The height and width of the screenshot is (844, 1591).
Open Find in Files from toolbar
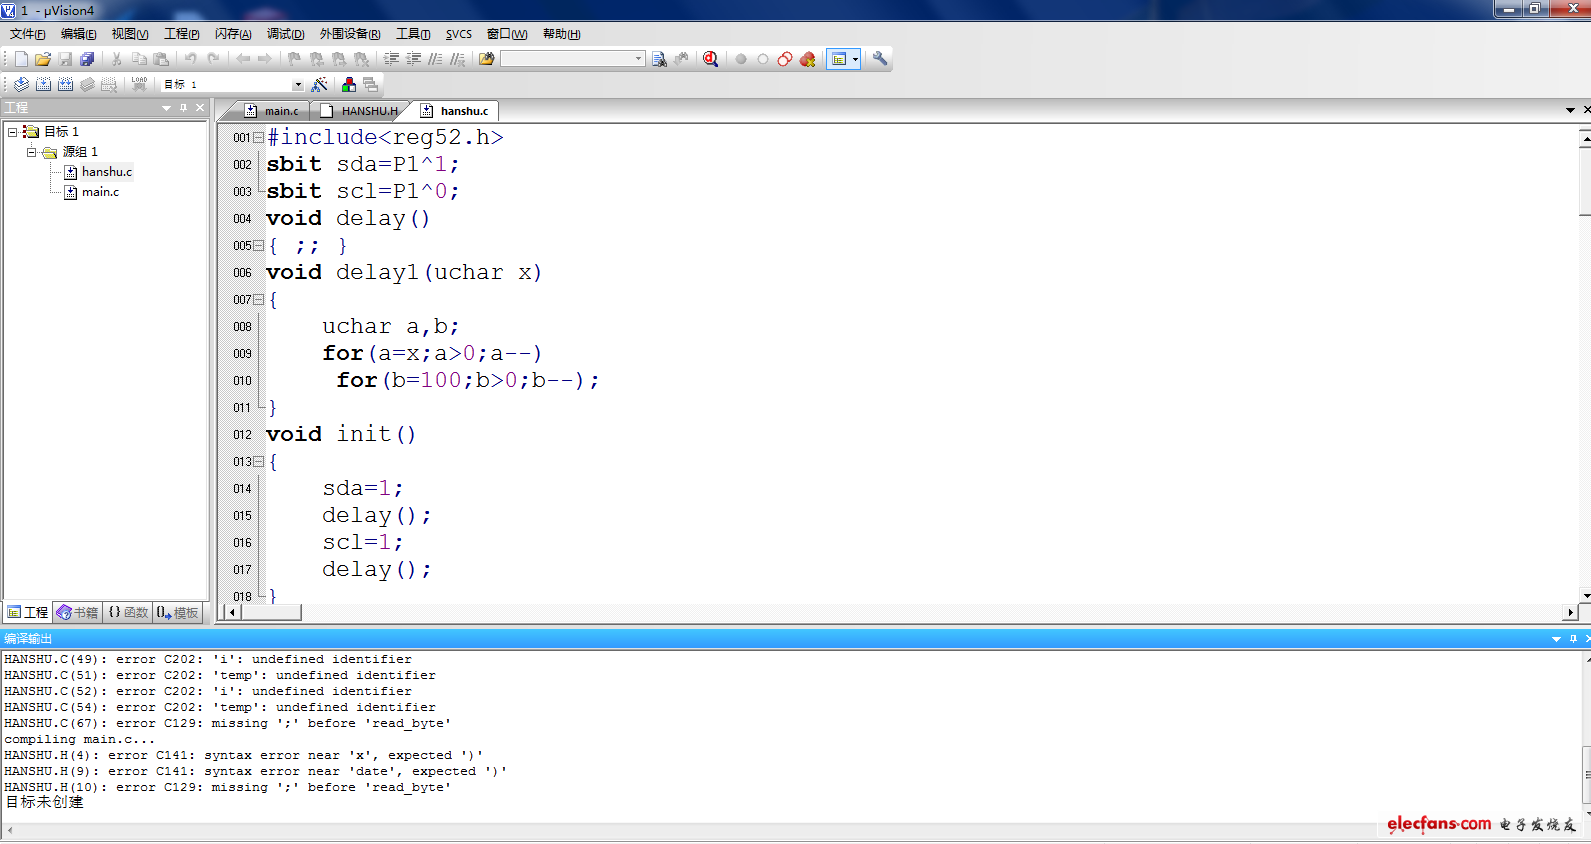click(486, 59)
